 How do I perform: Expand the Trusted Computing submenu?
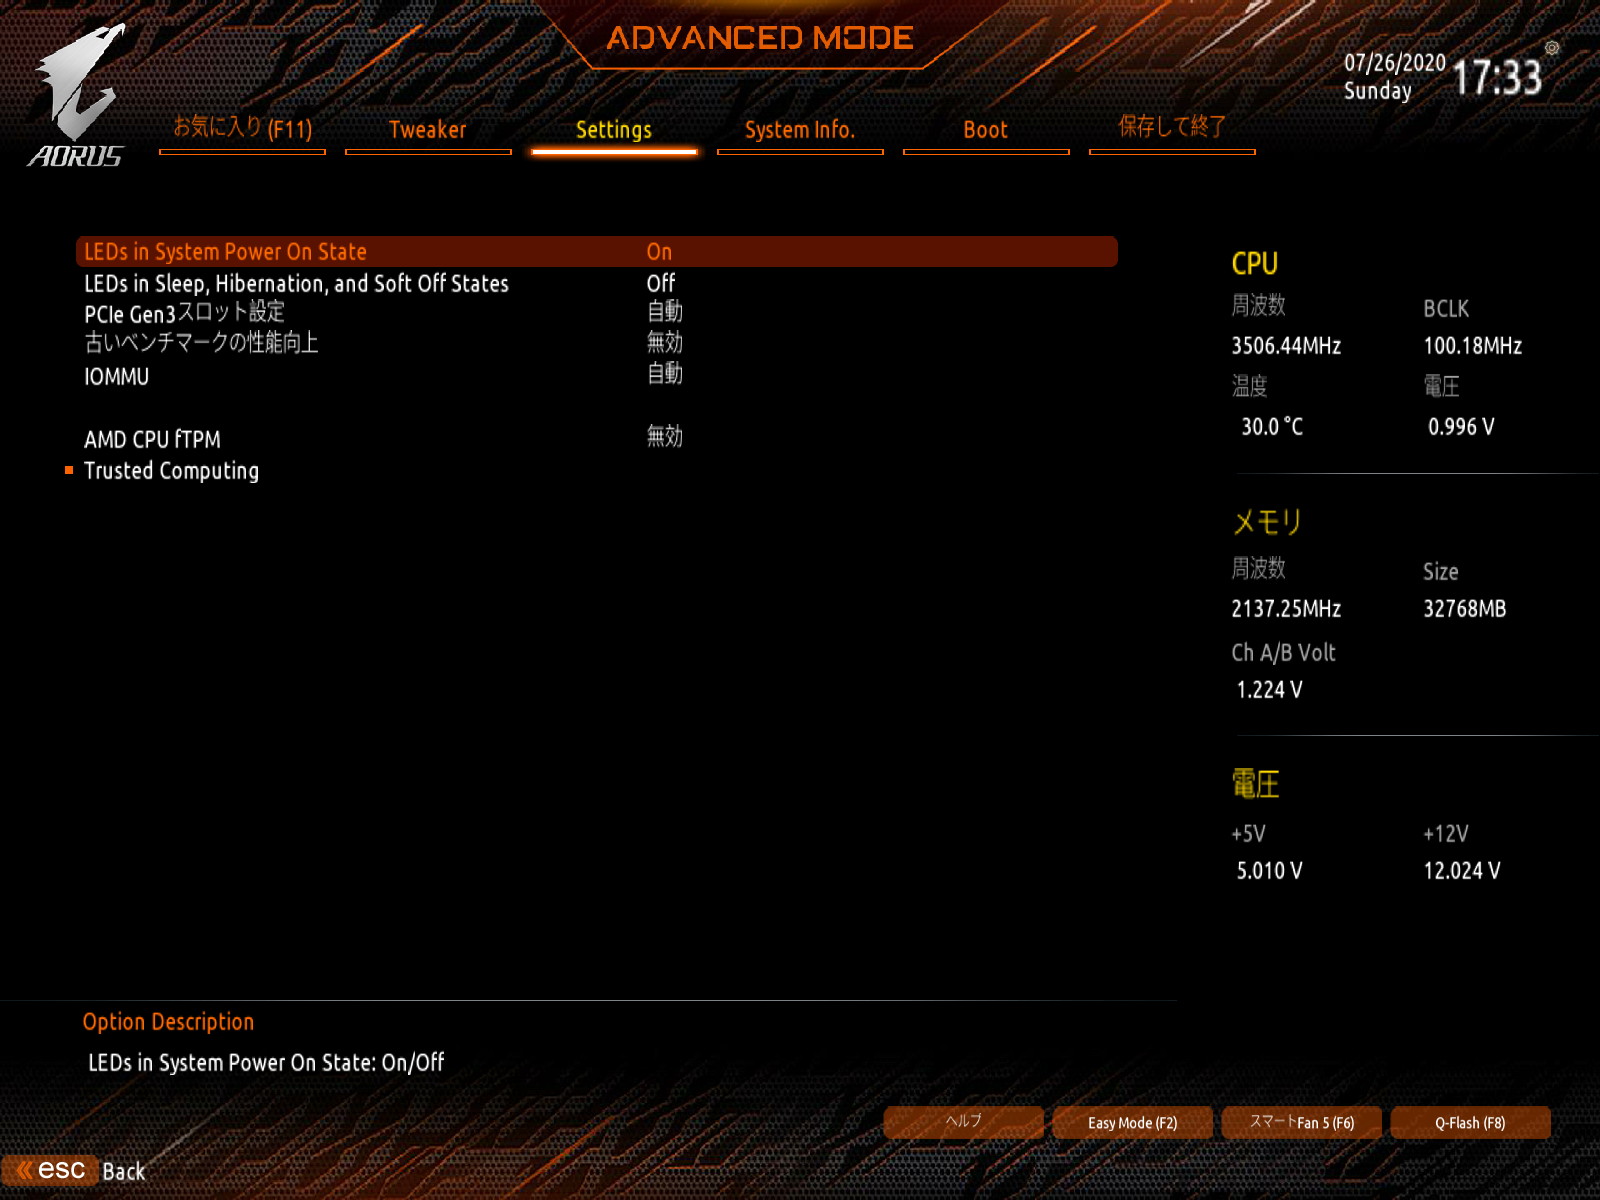click(x=171, y=471)
